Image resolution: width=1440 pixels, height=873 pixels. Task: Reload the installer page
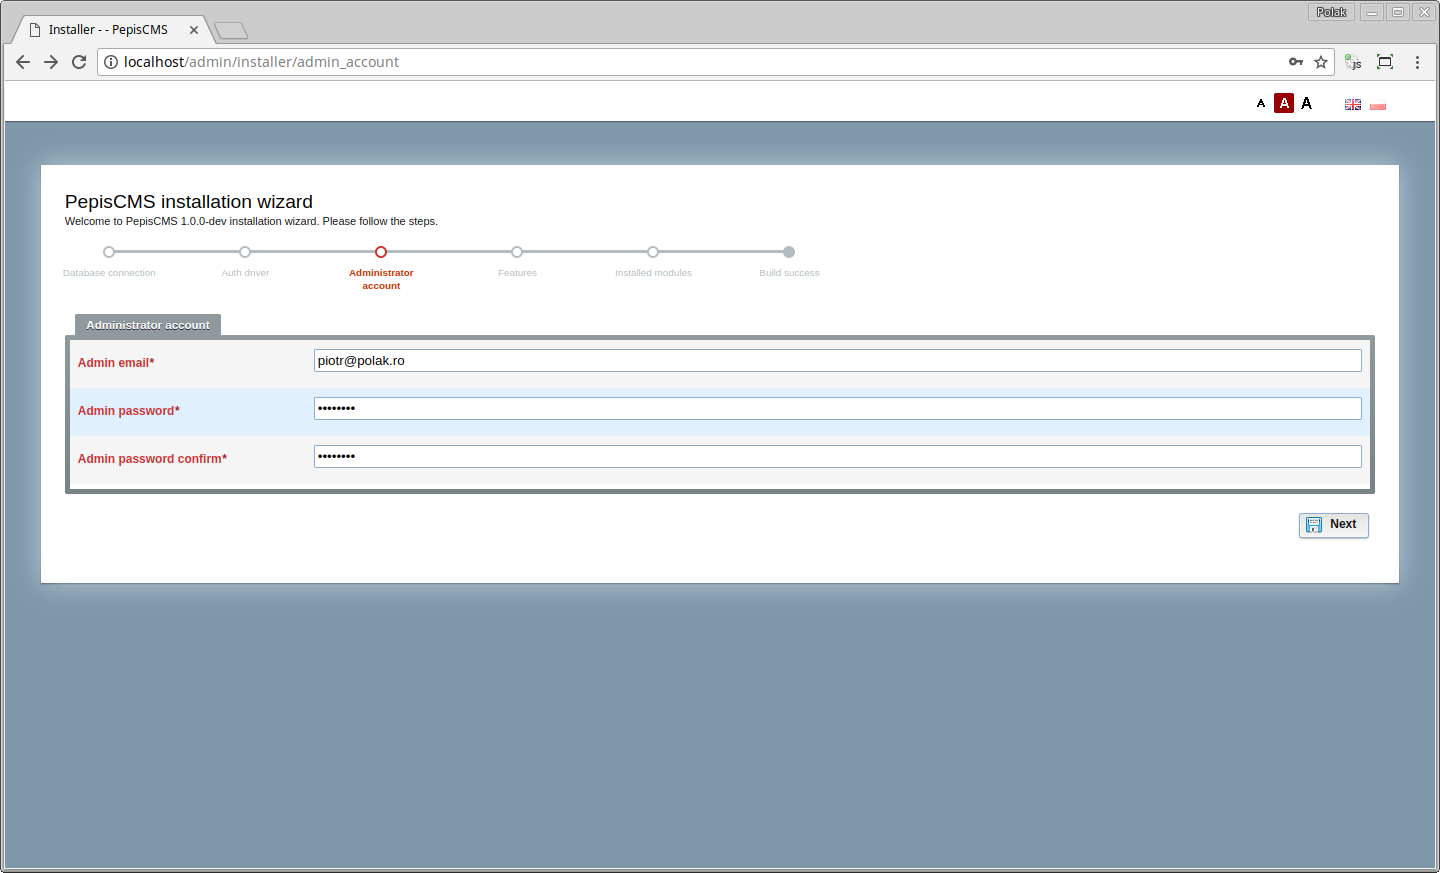[x=79, y=62]
